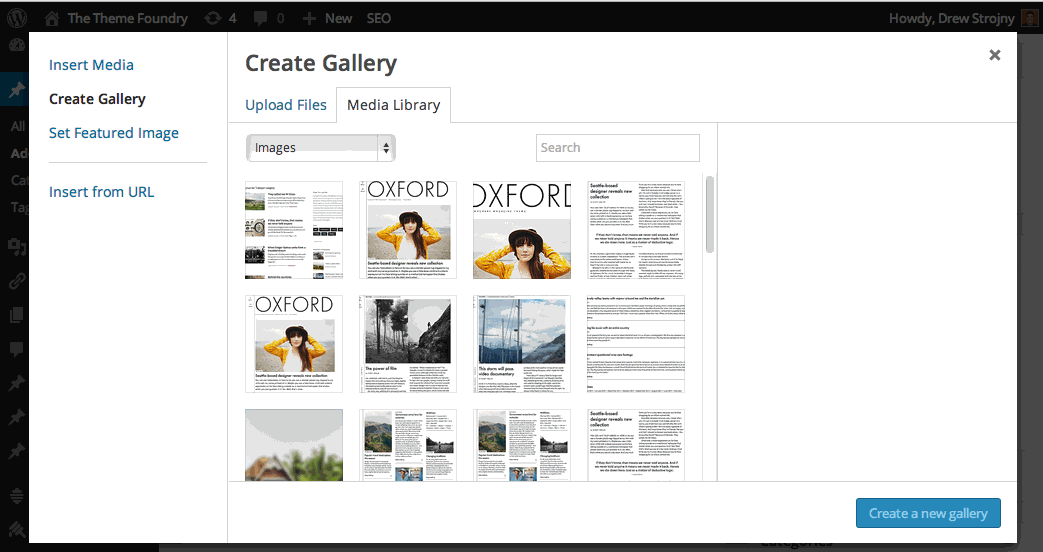Open SEO menu in the admin bar

point(378,18)
